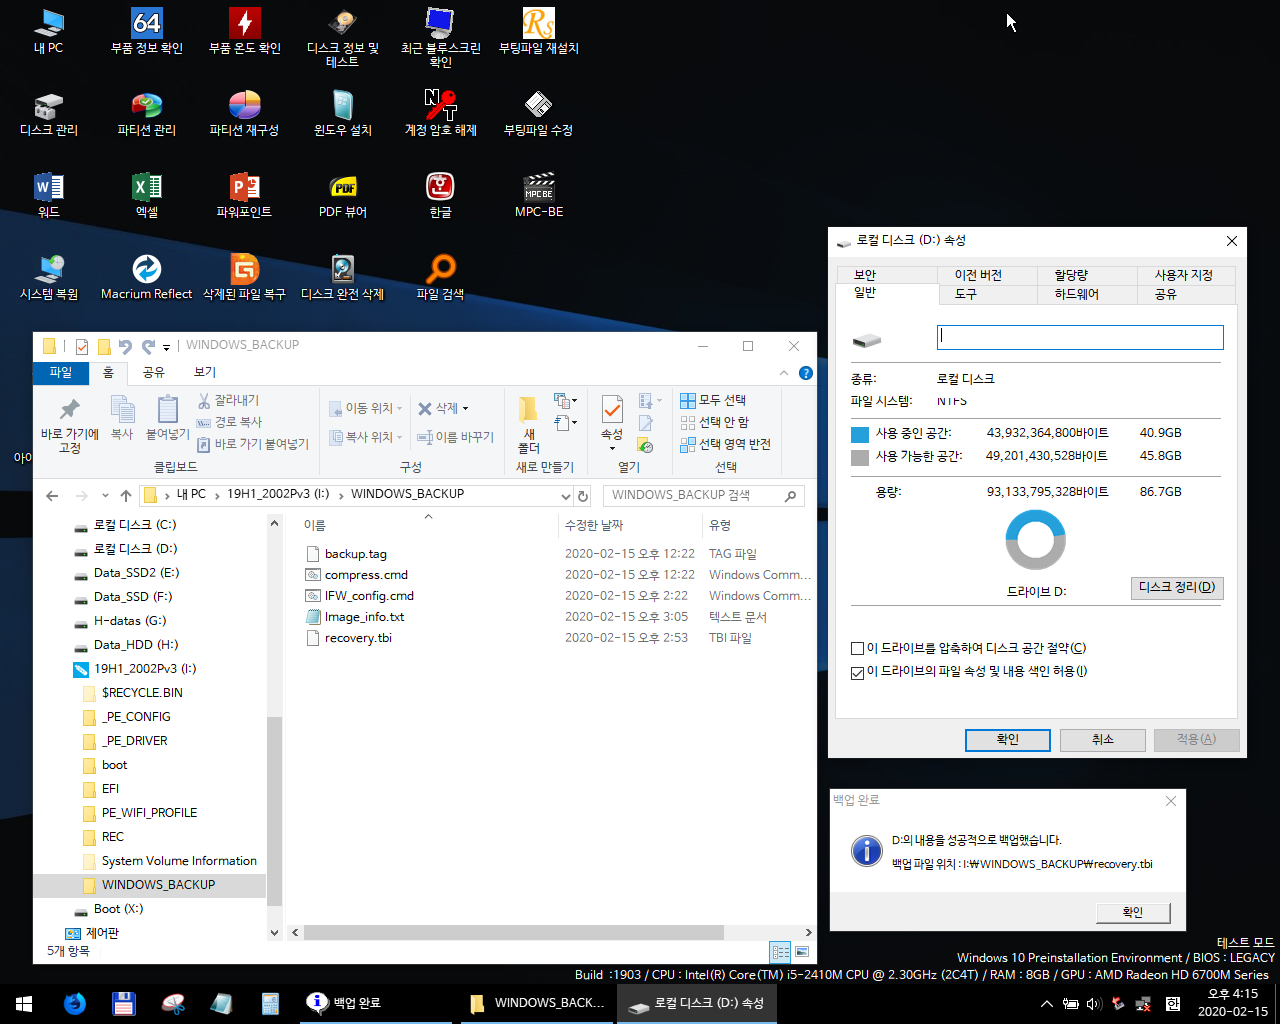Show hidden system tray icons chevron
This screenshot has width=1280, height=1024.
1047,1004
